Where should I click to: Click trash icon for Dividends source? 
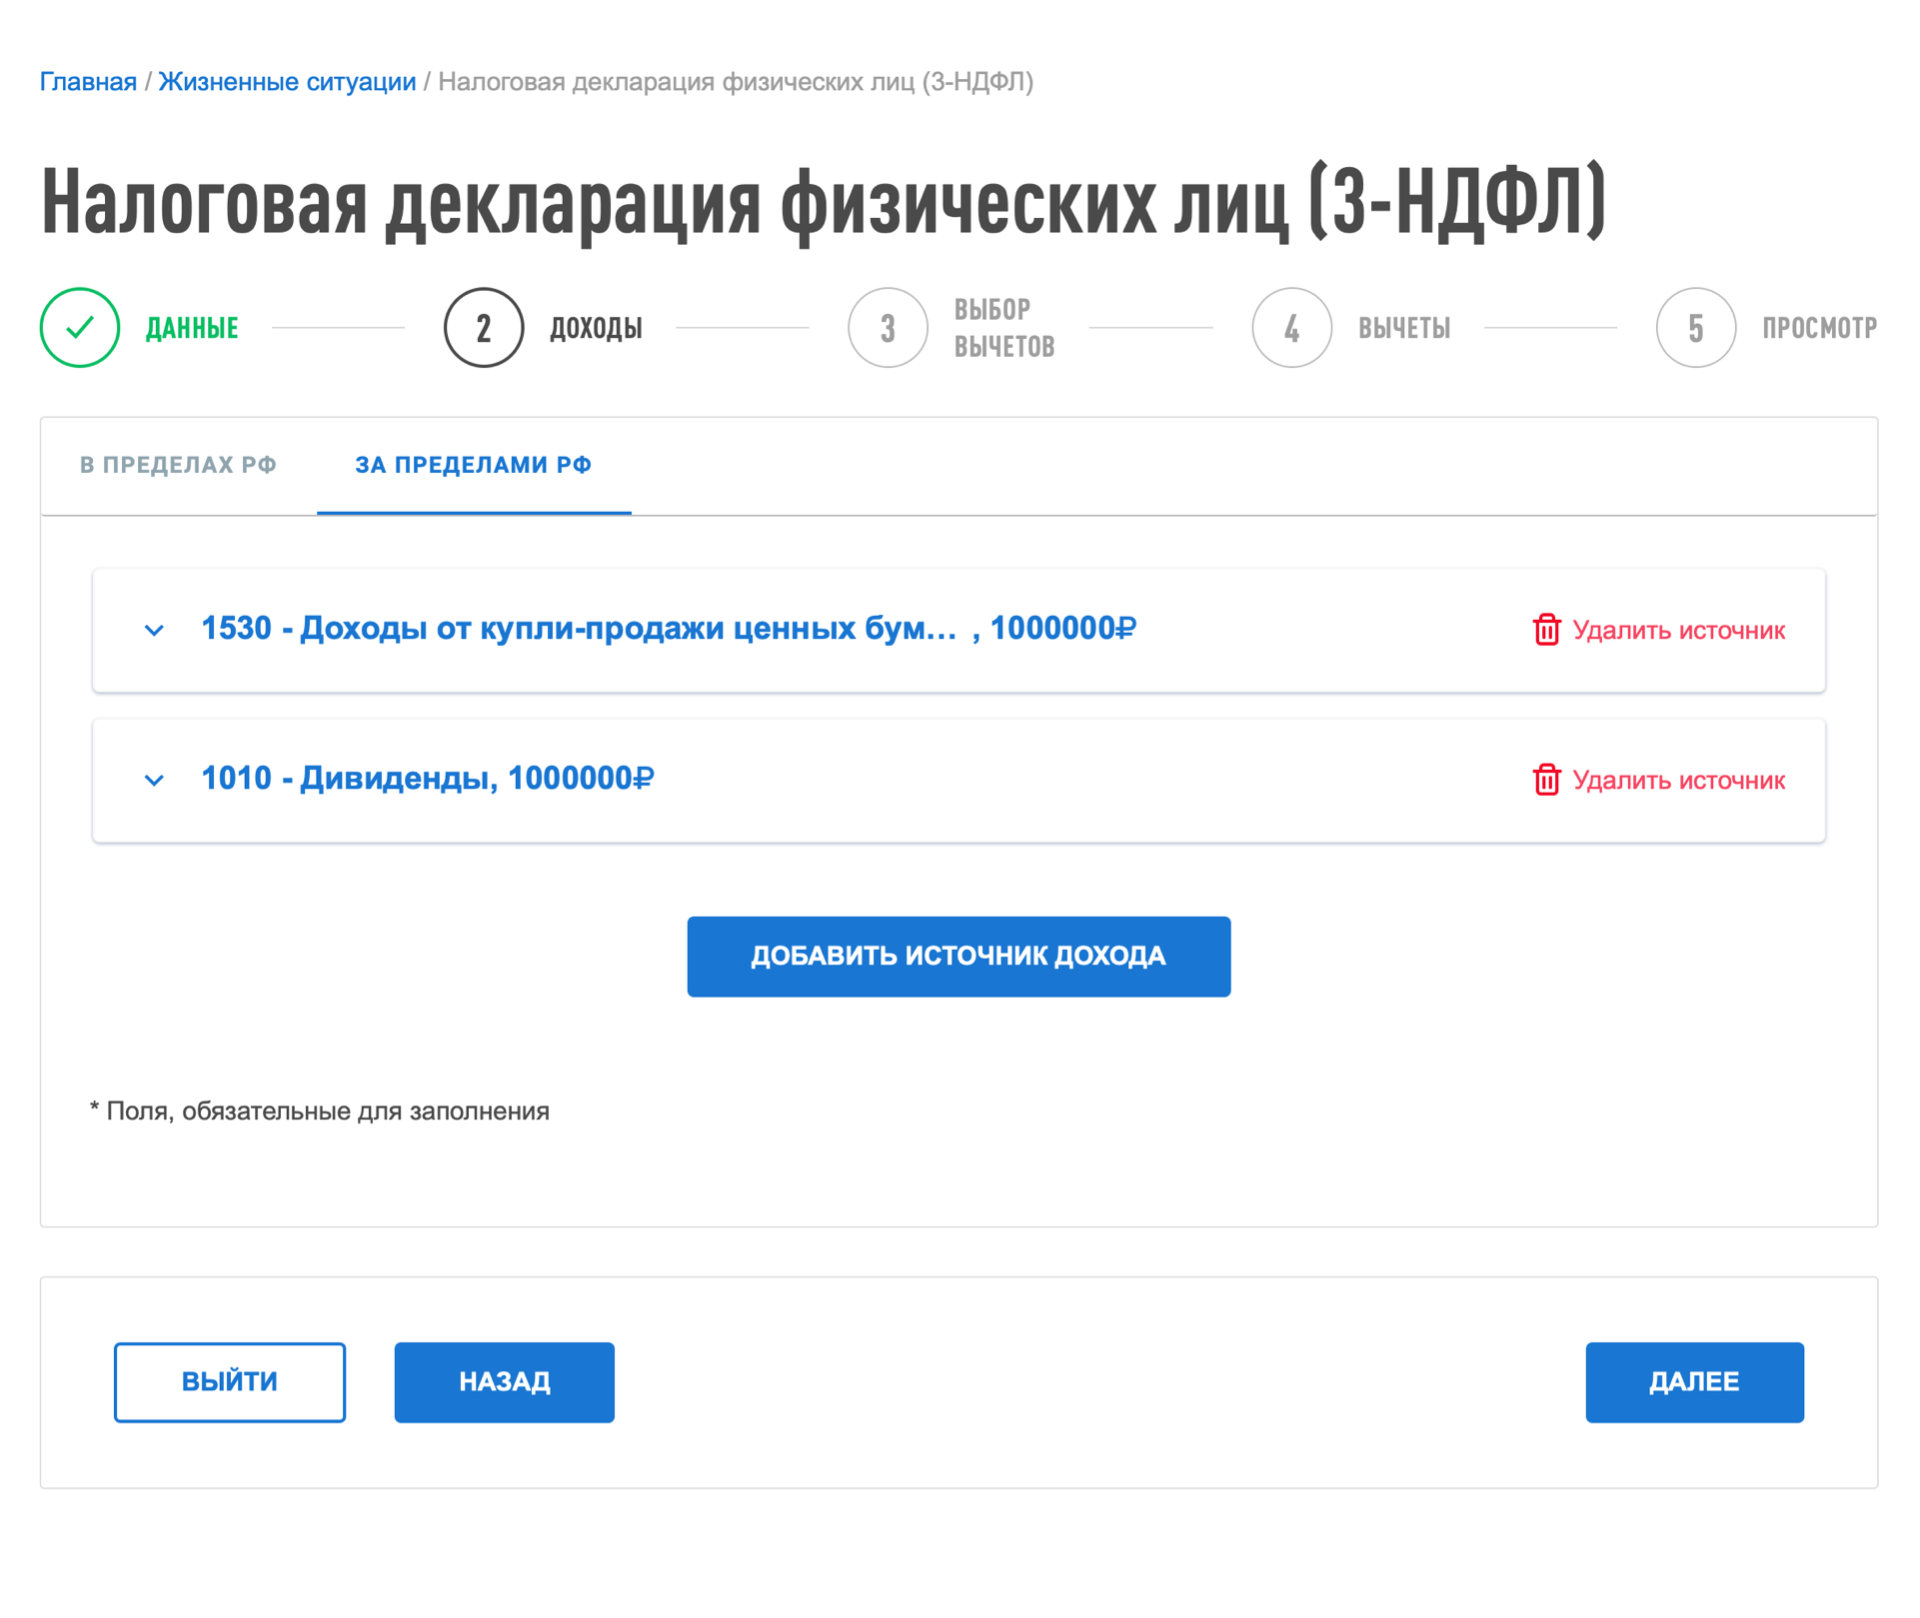(1547, 780)
